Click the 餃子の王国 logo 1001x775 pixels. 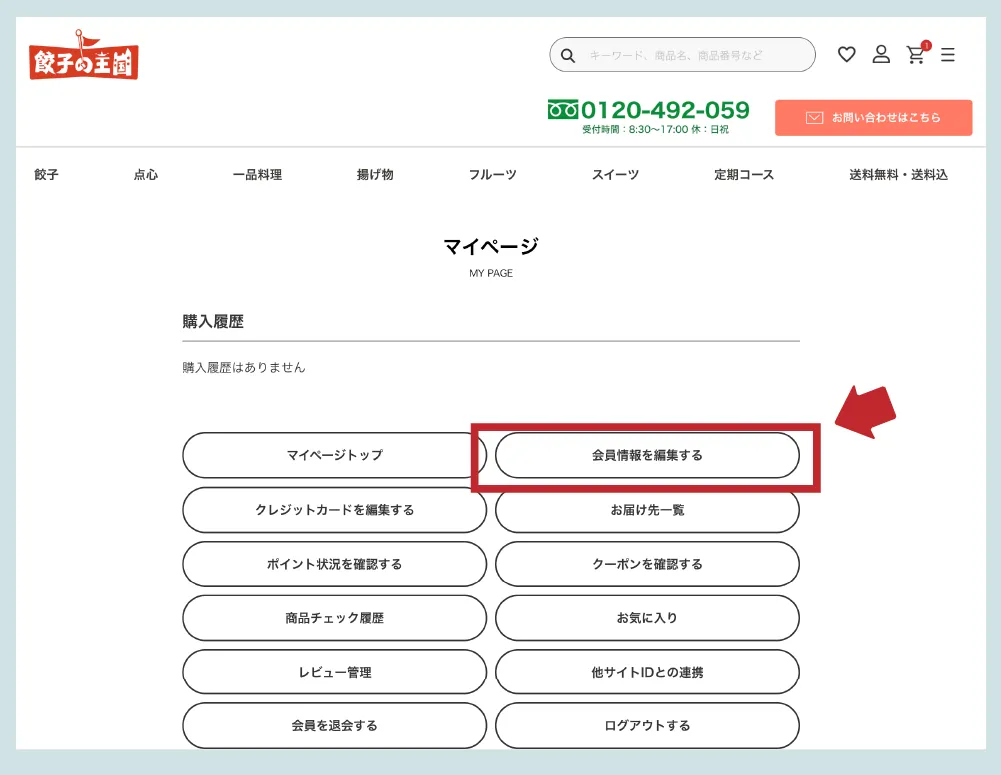84,56
